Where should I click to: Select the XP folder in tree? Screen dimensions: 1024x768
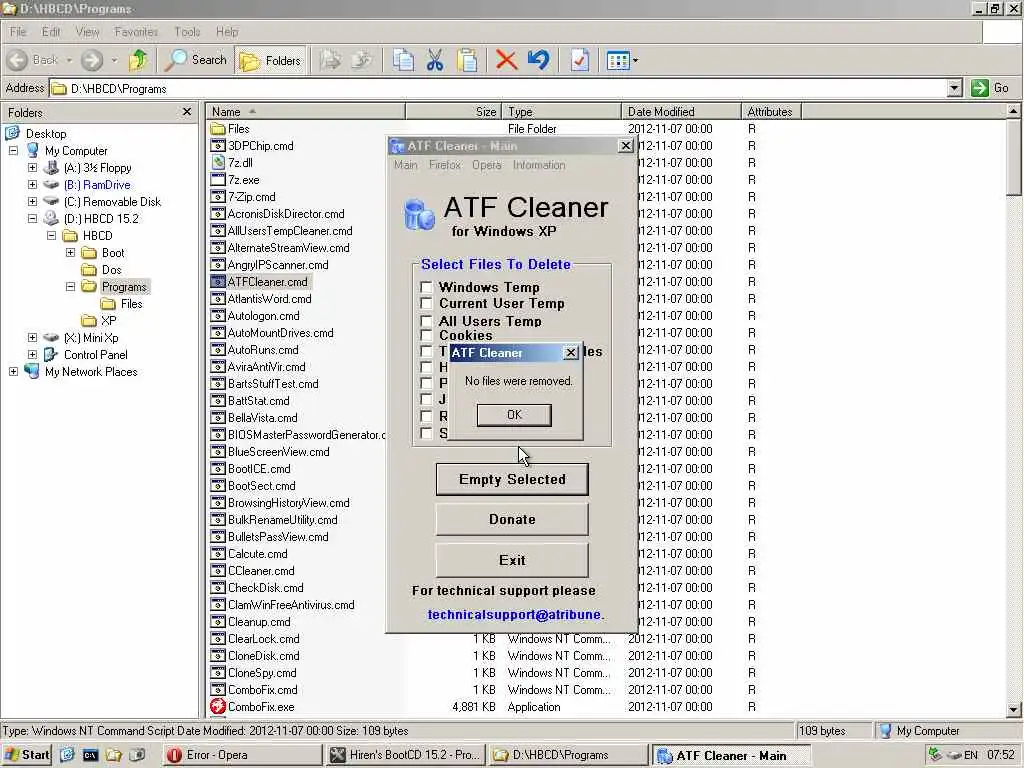pos(108,321)
